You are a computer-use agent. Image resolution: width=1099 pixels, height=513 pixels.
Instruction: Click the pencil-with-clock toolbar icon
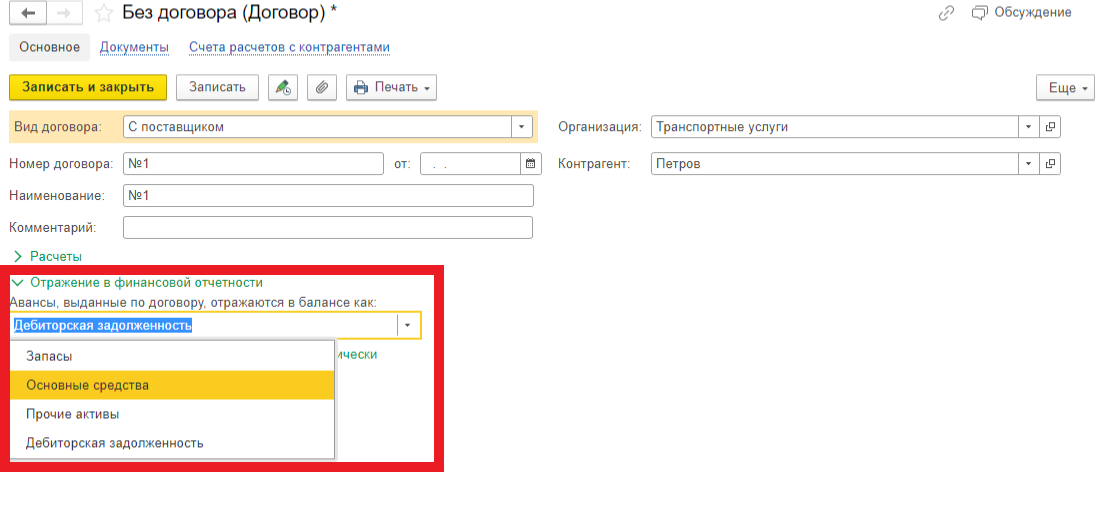click(283, 87)
